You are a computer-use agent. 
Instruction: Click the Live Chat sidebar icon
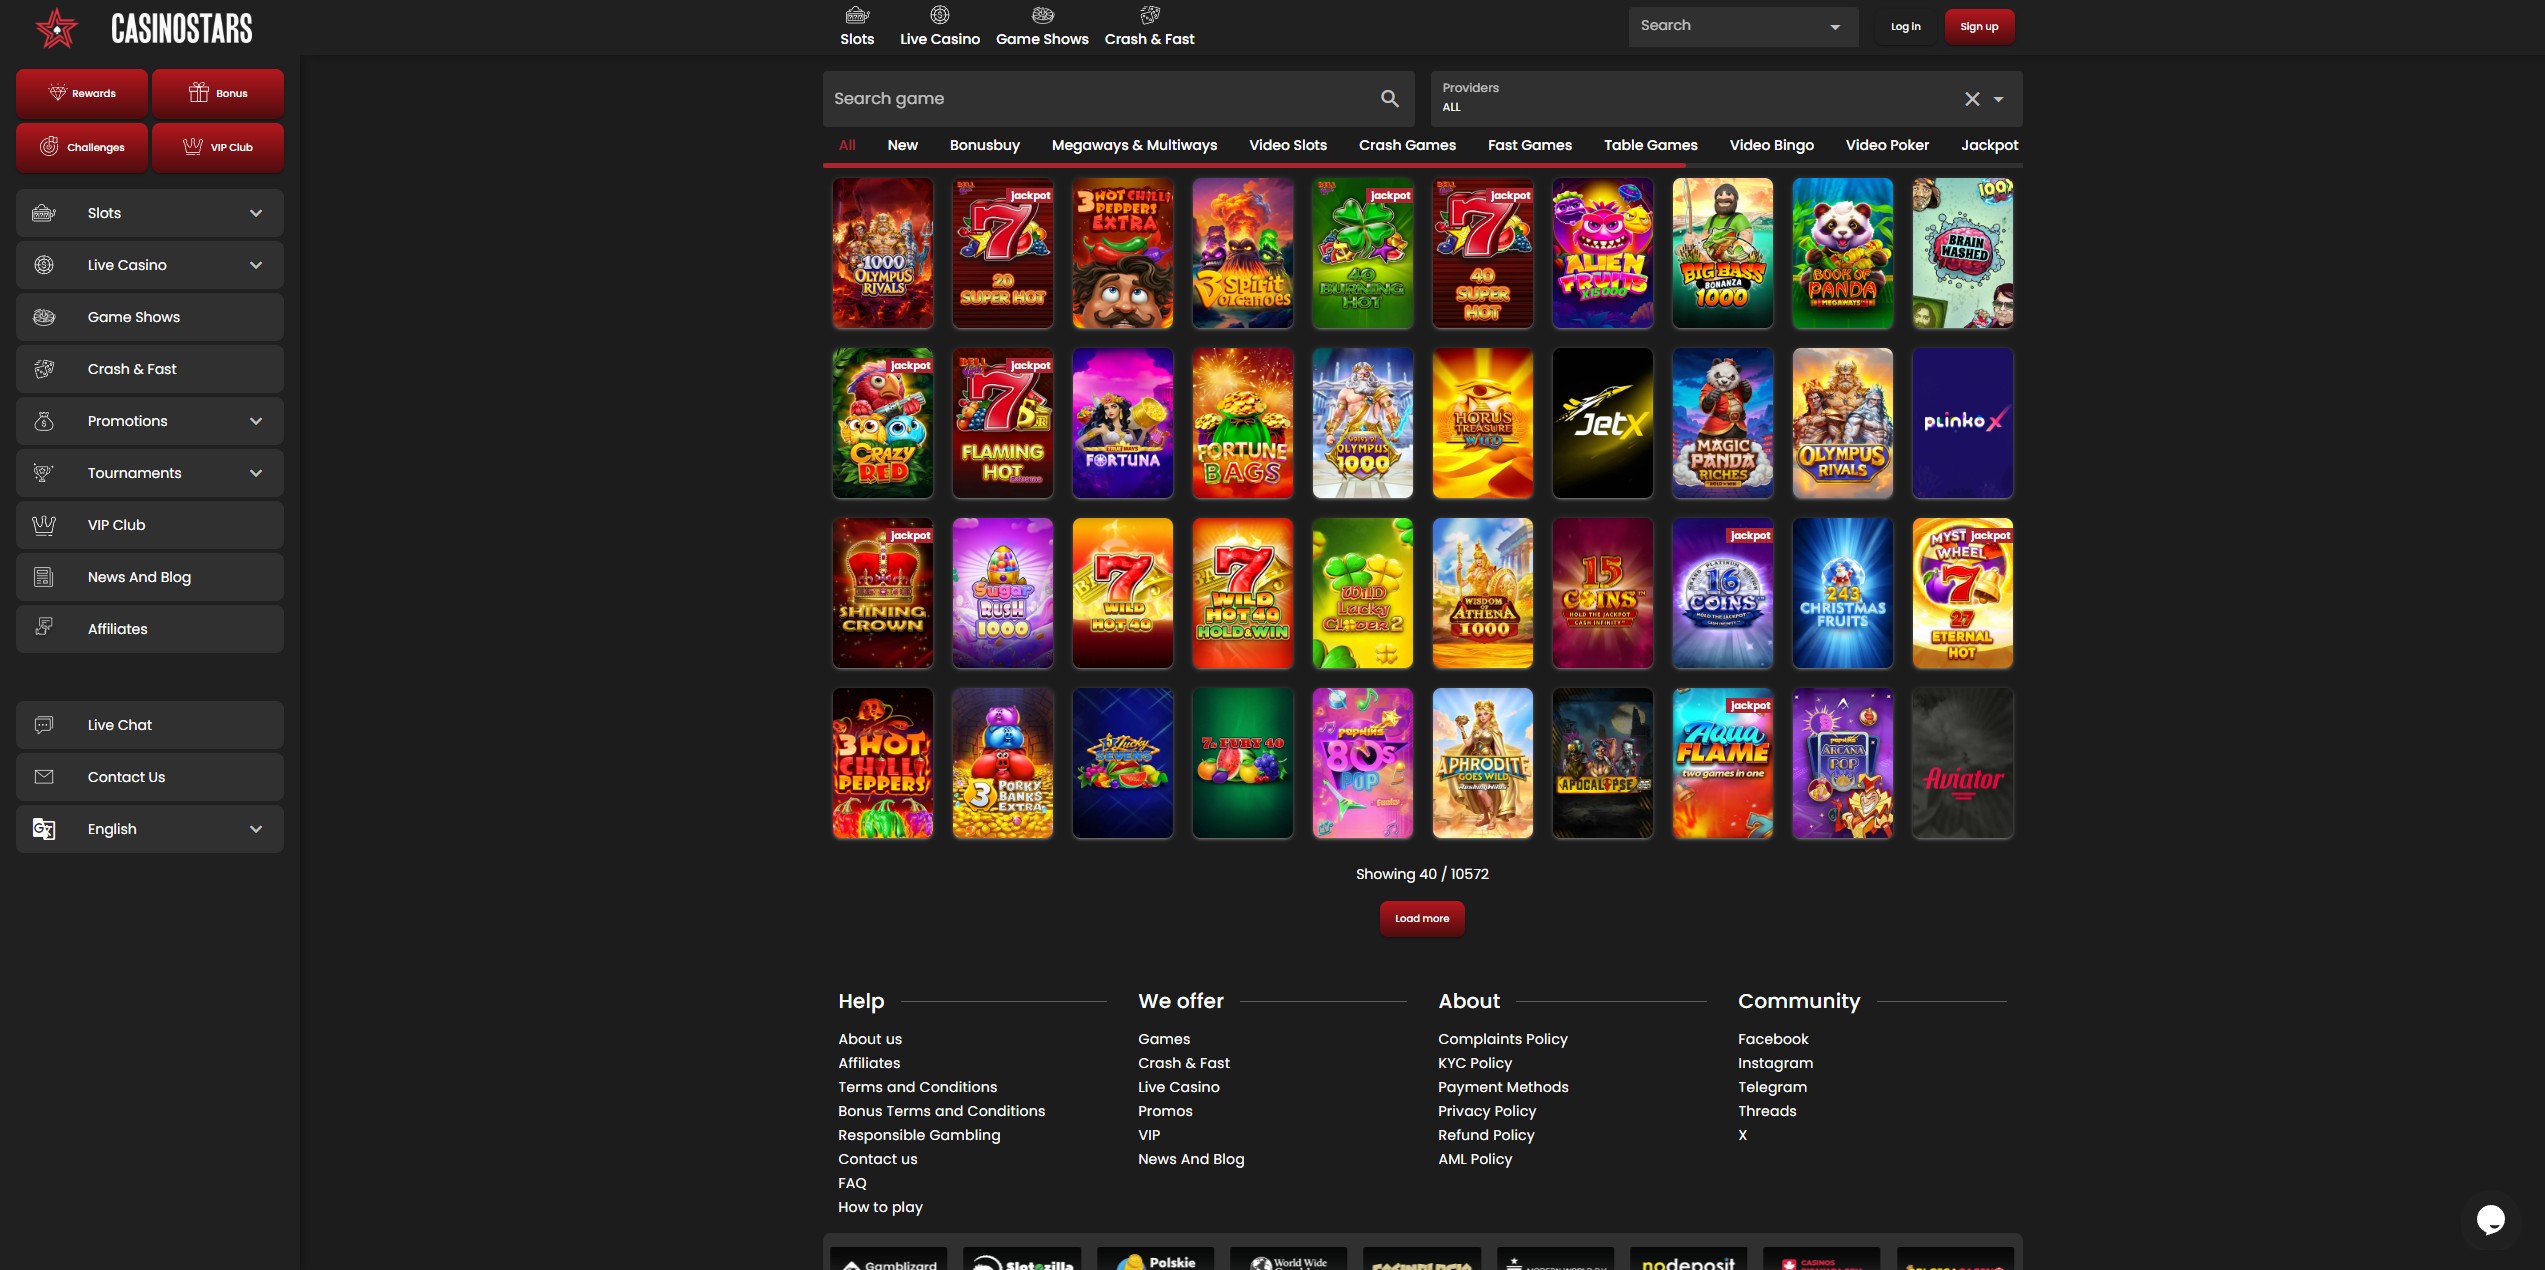[x=44, y=725]
